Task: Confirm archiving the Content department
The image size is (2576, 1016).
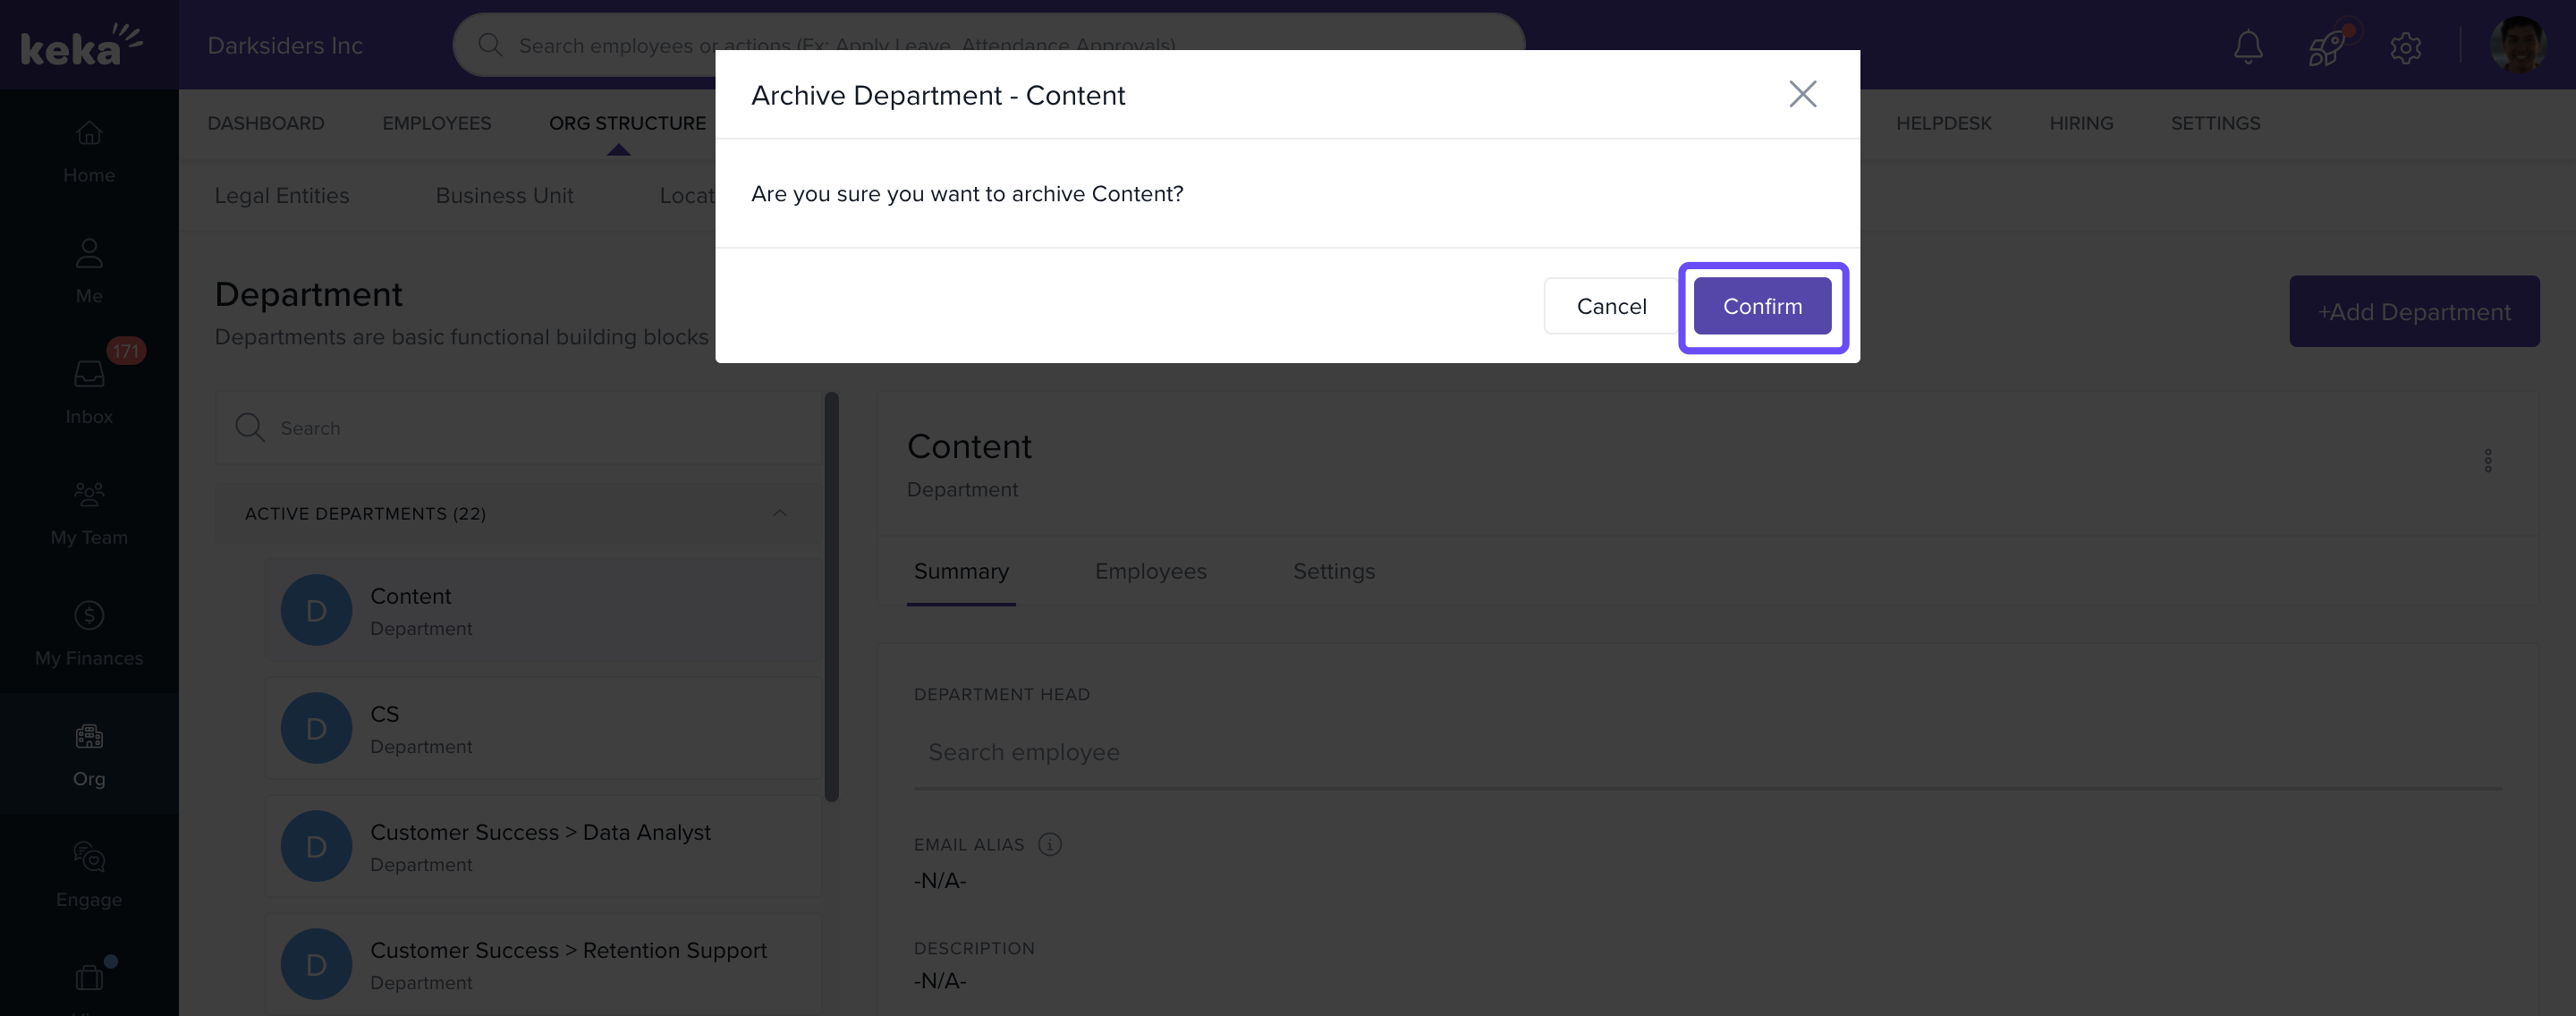Action: pyautogui.click(x=1761, y=306)
